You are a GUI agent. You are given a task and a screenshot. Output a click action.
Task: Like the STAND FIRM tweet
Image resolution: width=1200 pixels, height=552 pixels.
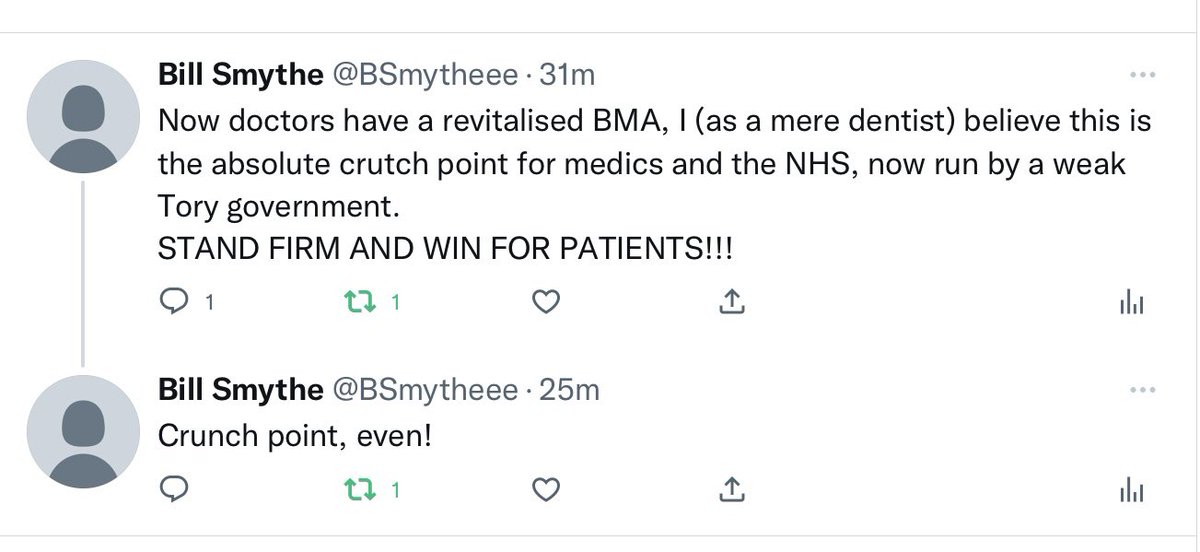click(544, 301)
